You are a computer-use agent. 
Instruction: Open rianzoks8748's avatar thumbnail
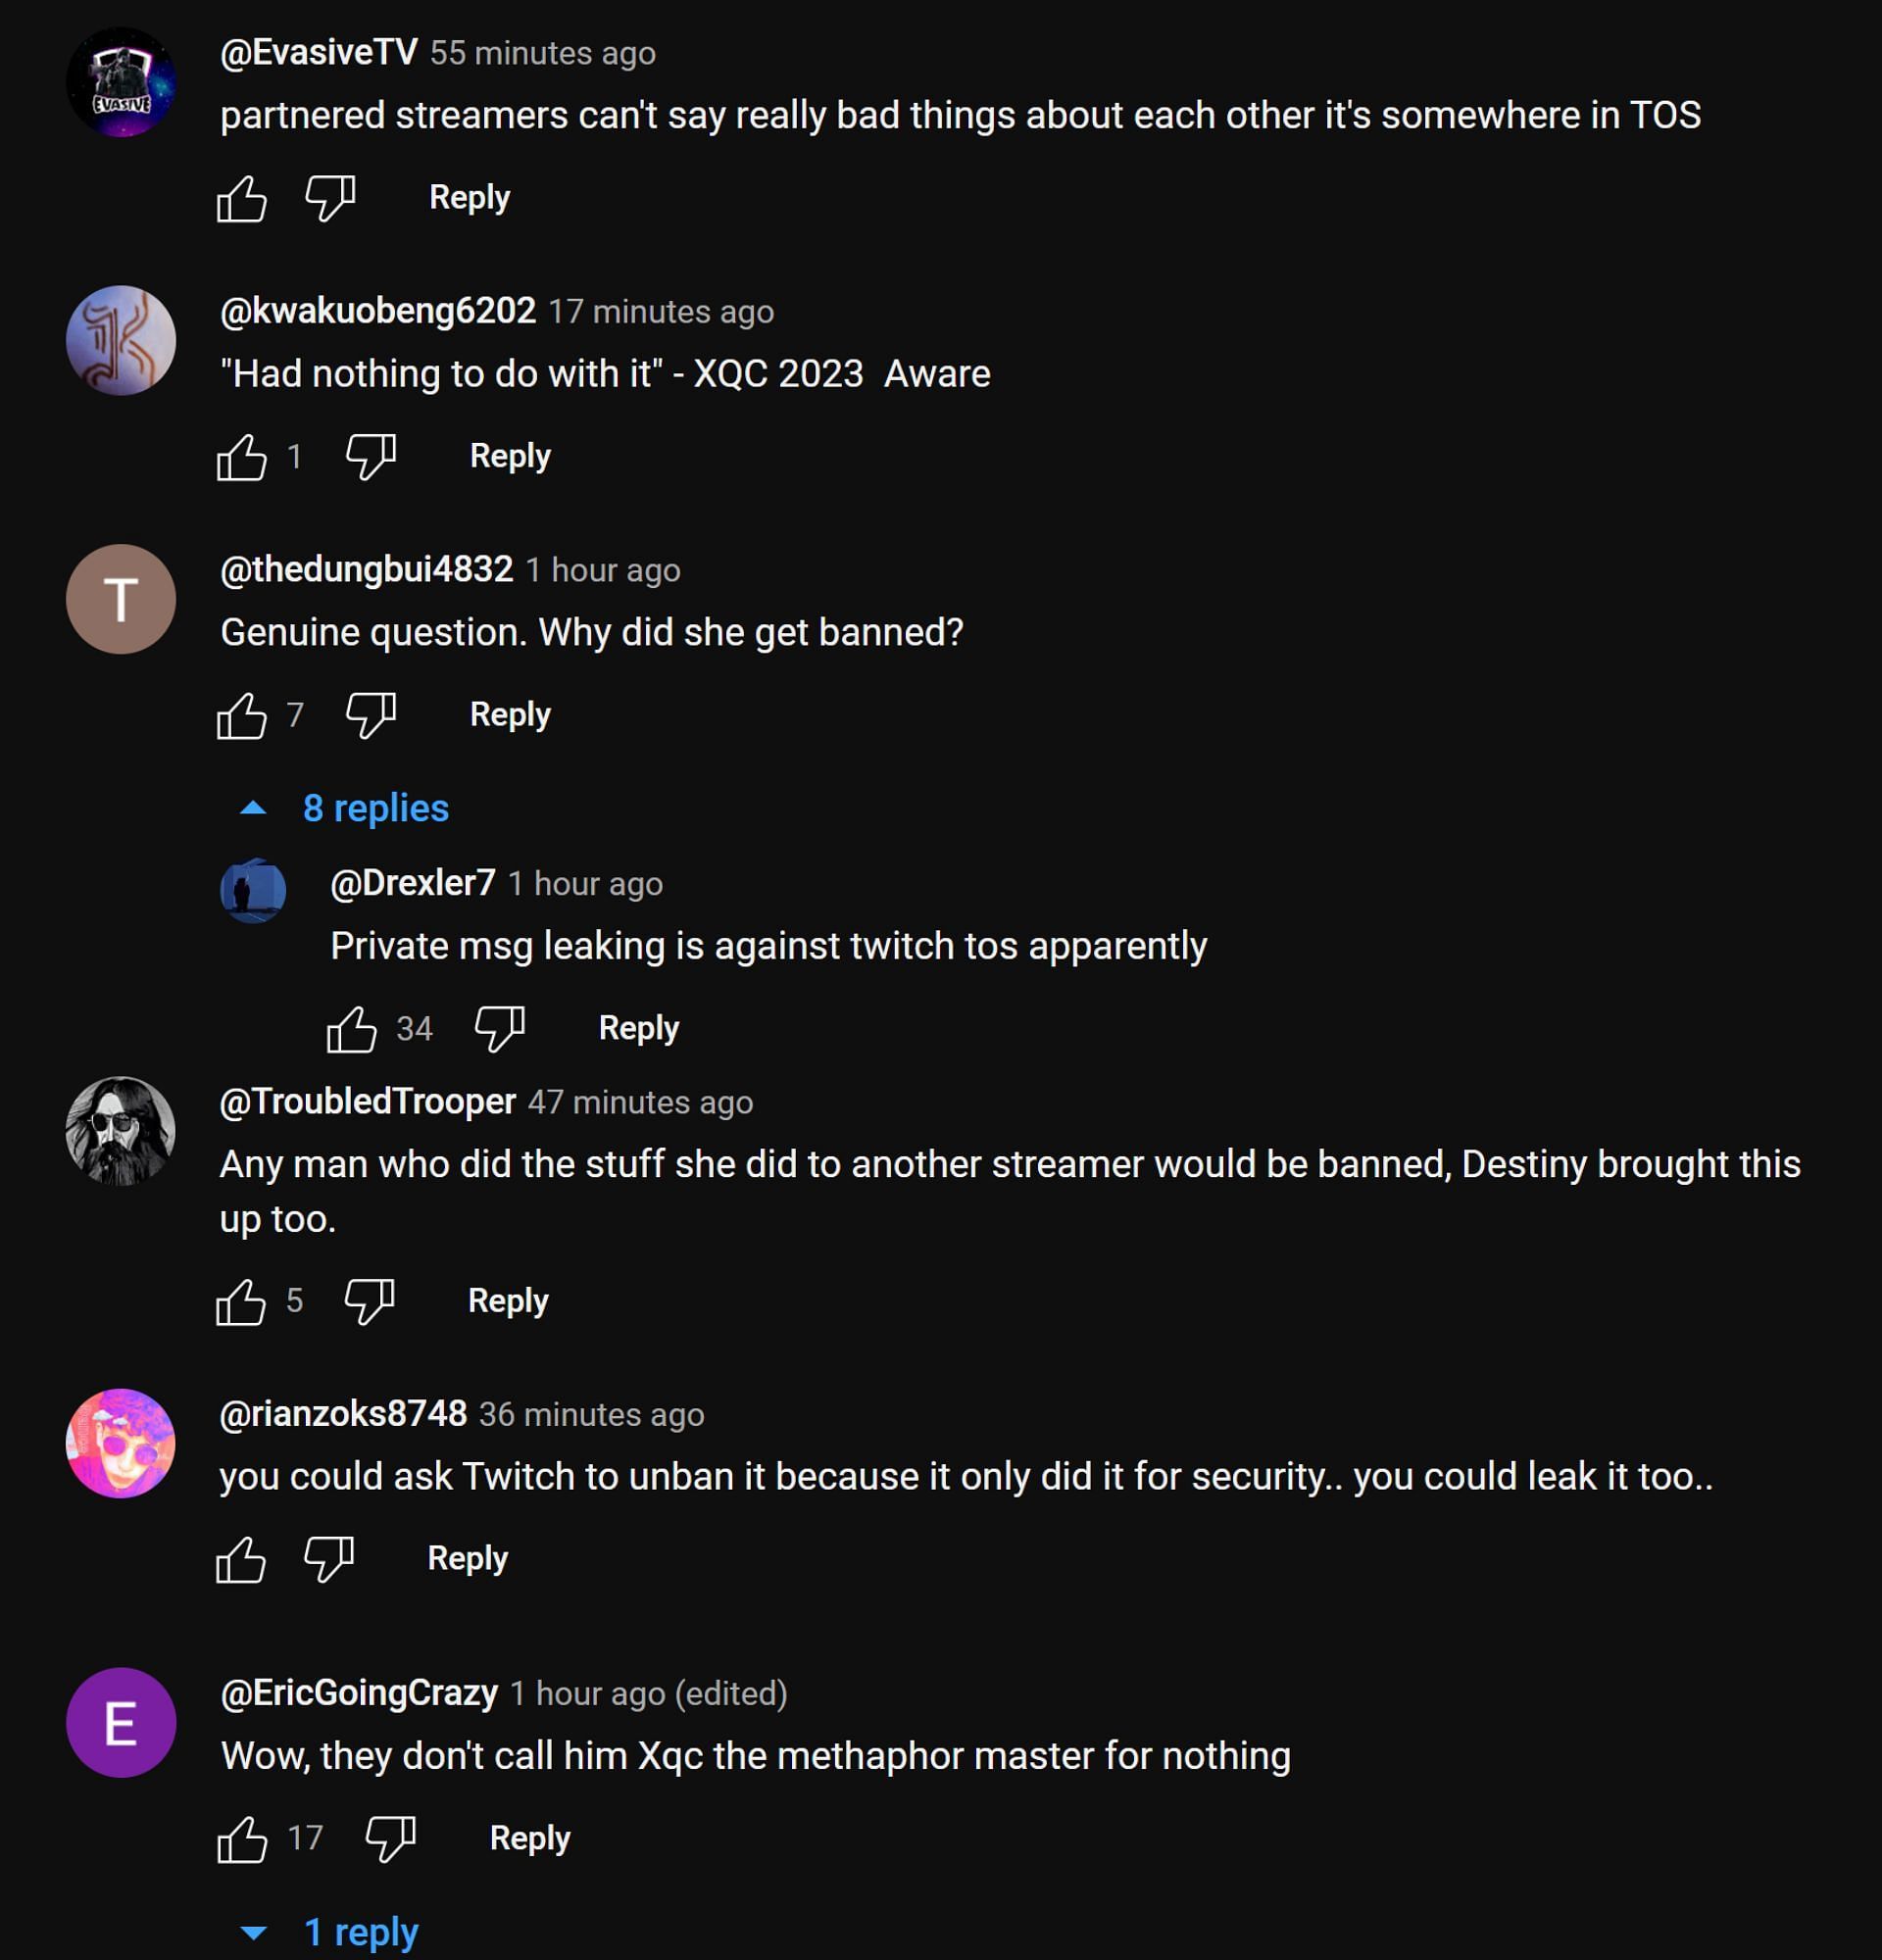121,1443
